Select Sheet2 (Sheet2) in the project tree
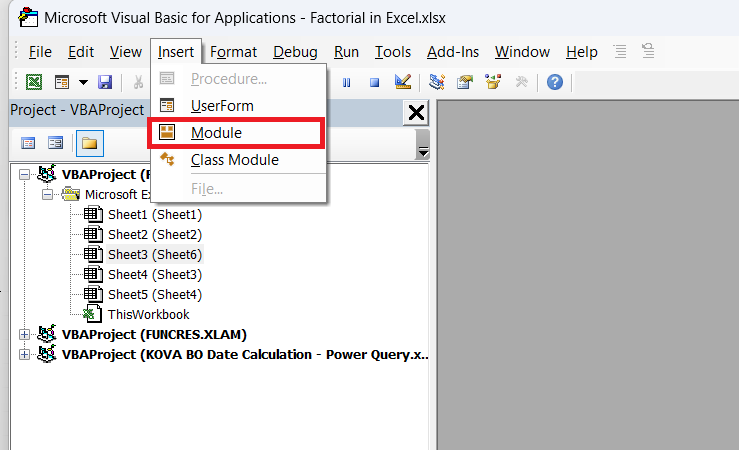The width and height of the screenshot is (739, 450). (155, 235)
